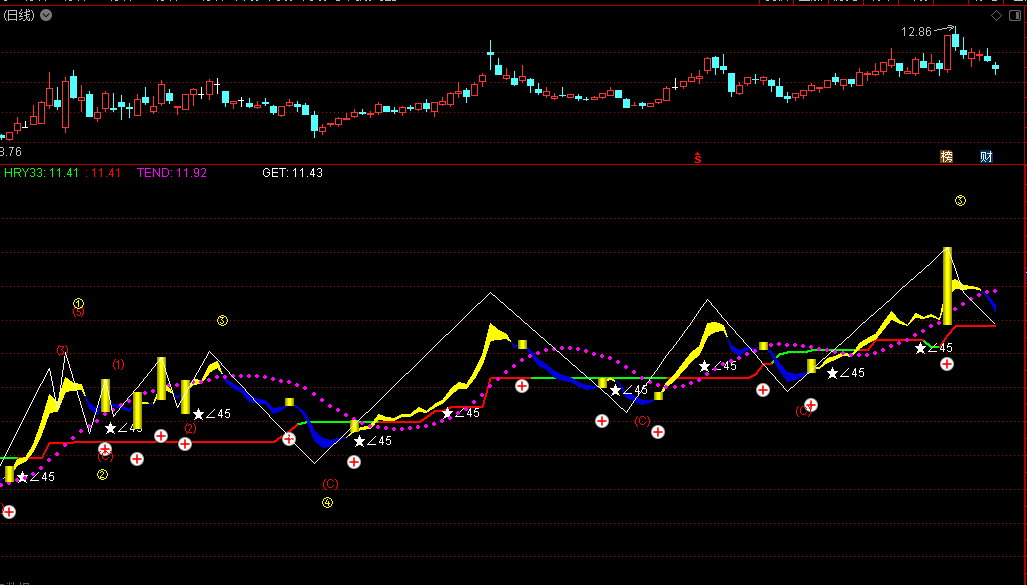Click the red S signal marker
The height and width of the screenshot is (585, 1027).
click(x=699, y=157)
